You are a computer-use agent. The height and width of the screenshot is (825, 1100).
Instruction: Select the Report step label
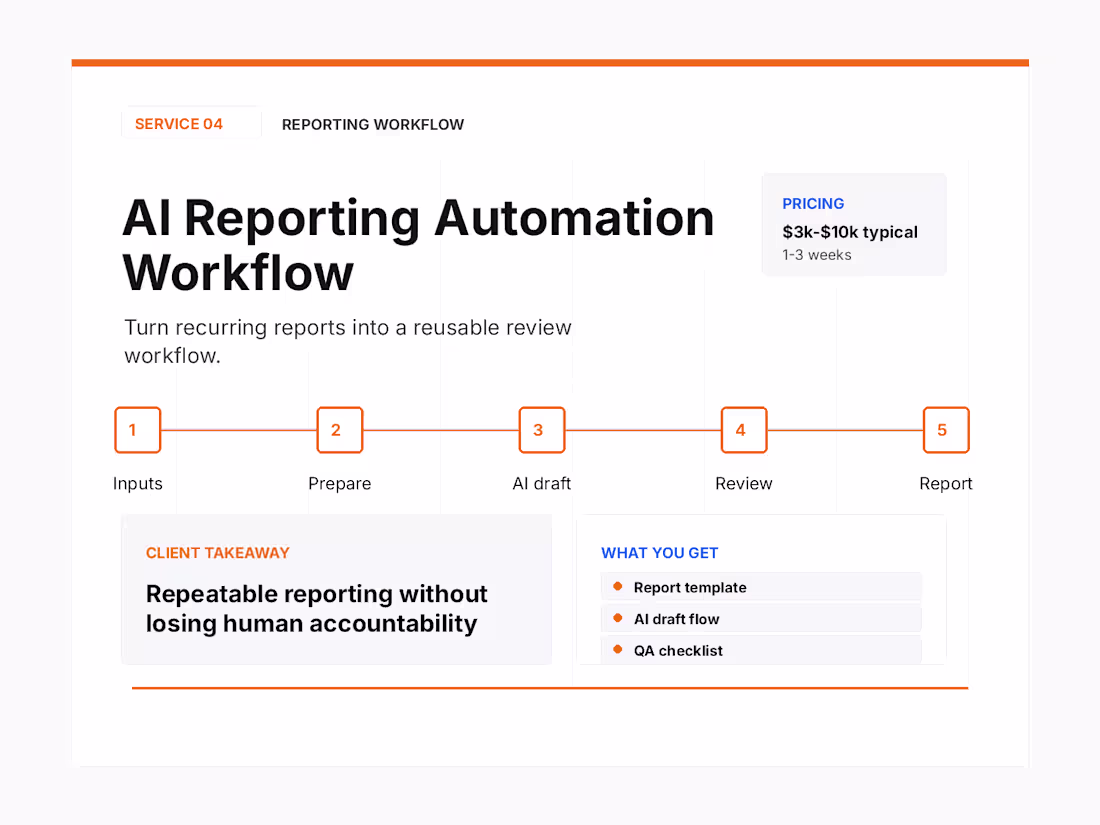pyautogui.click(x=946, y=483)
